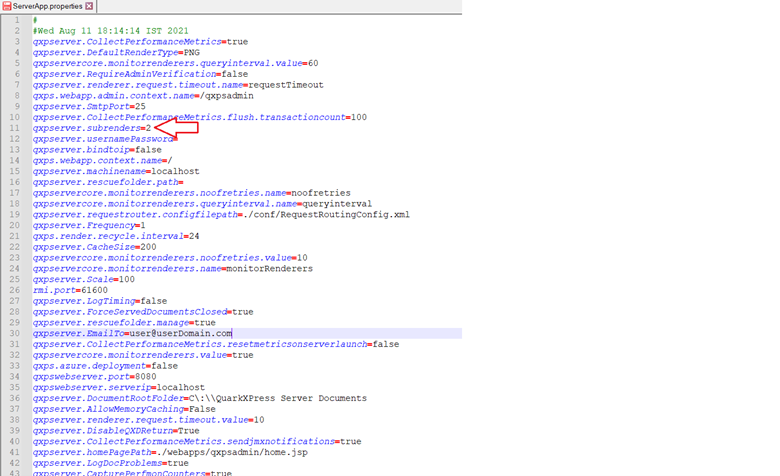The image size is (780, 476).
Task: Click the 'qxpswebserver.serverip=localhost' line
Action: (119, 387)
